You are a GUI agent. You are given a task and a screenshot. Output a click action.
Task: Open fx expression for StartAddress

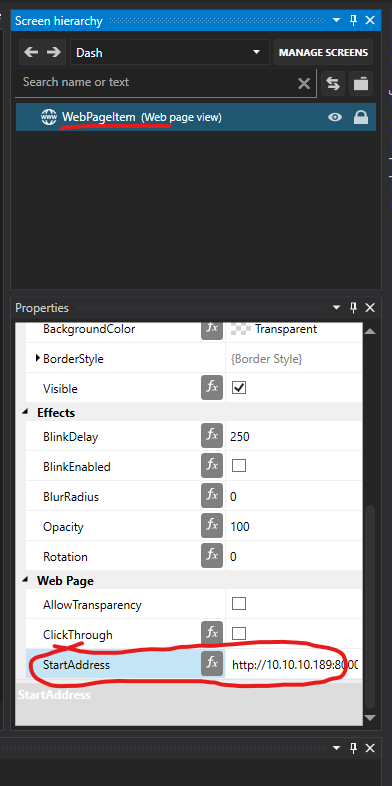tap(212, 664)
